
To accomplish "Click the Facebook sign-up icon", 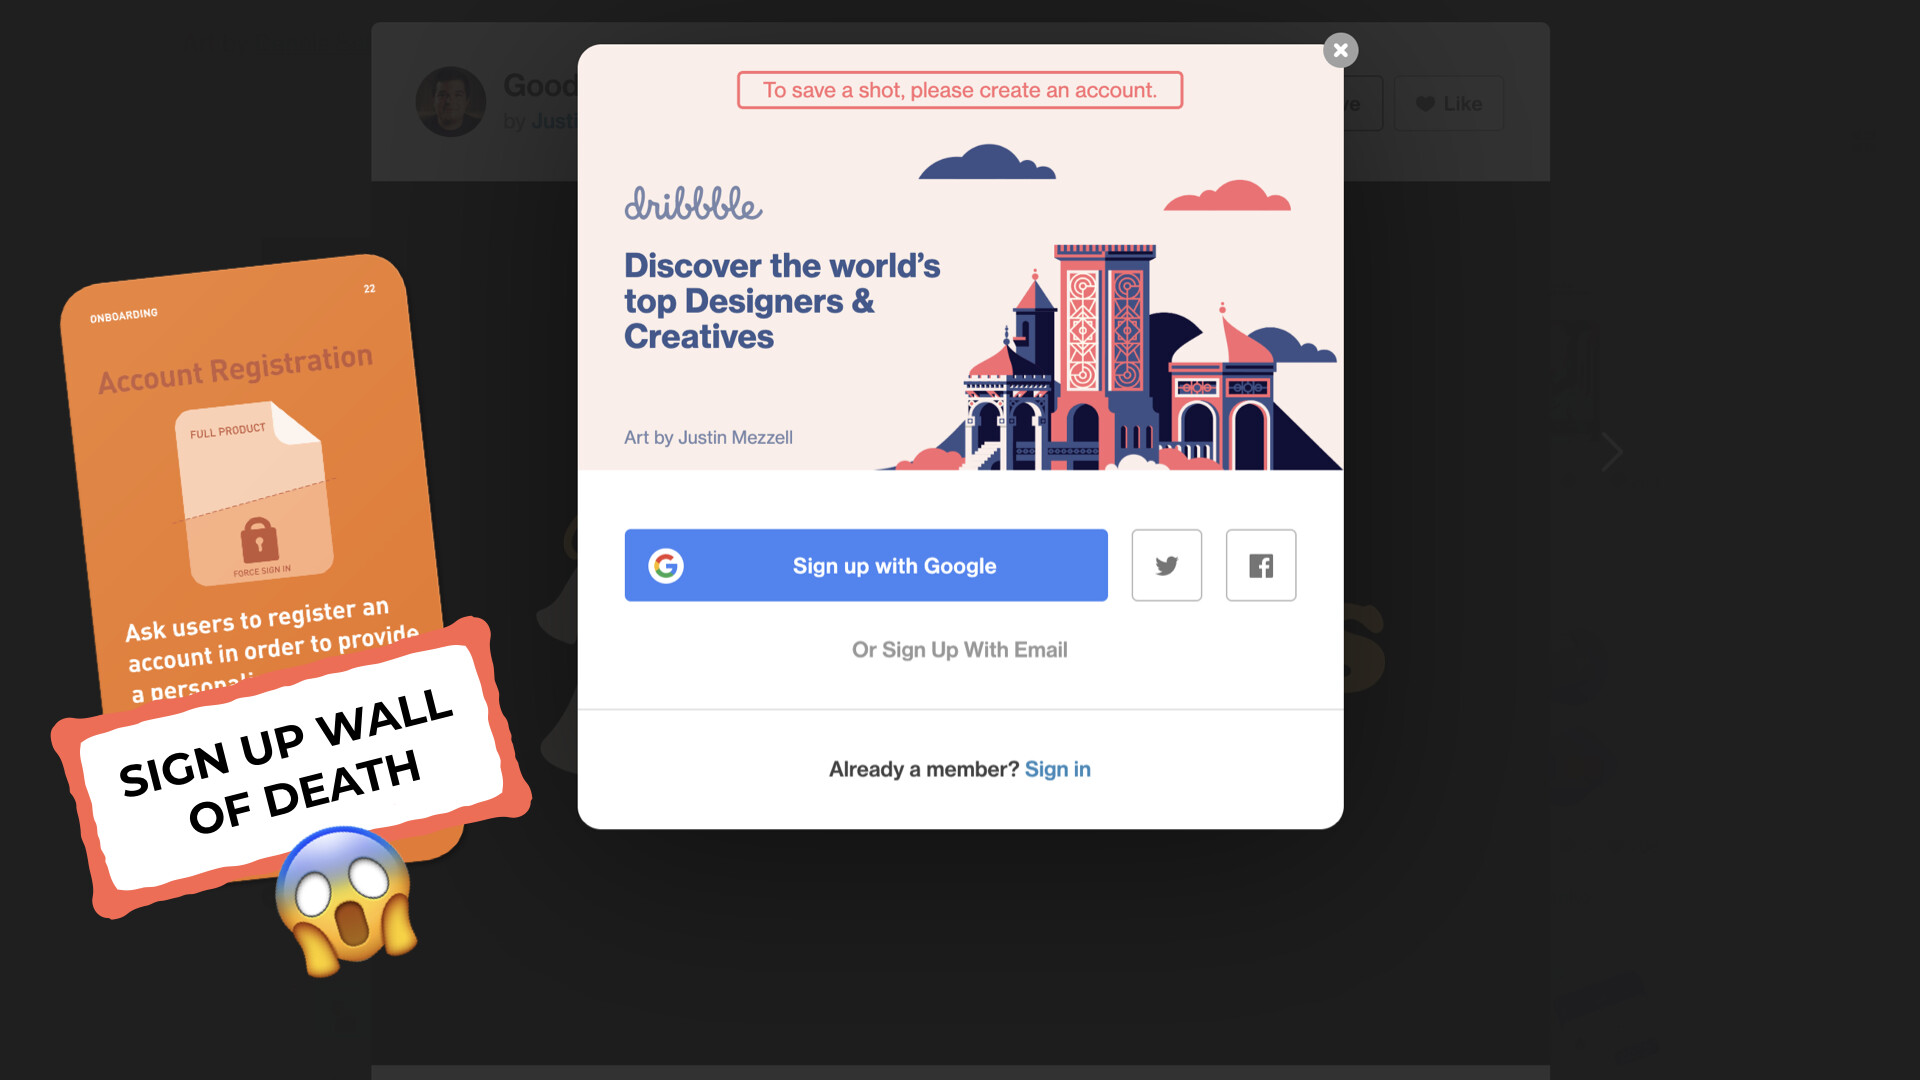I will click(1261, 565).
